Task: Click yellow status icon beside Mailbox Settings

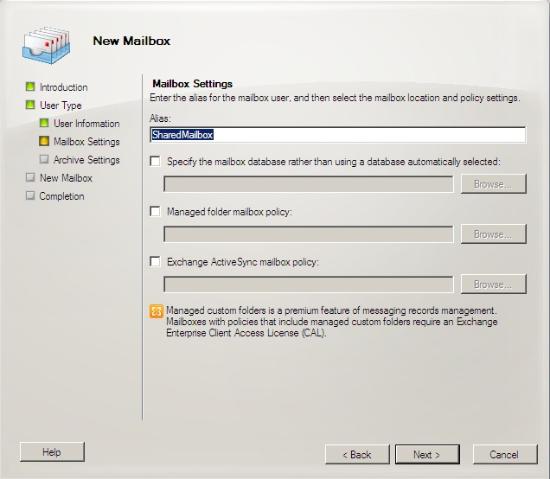Action: click(44, 141)
